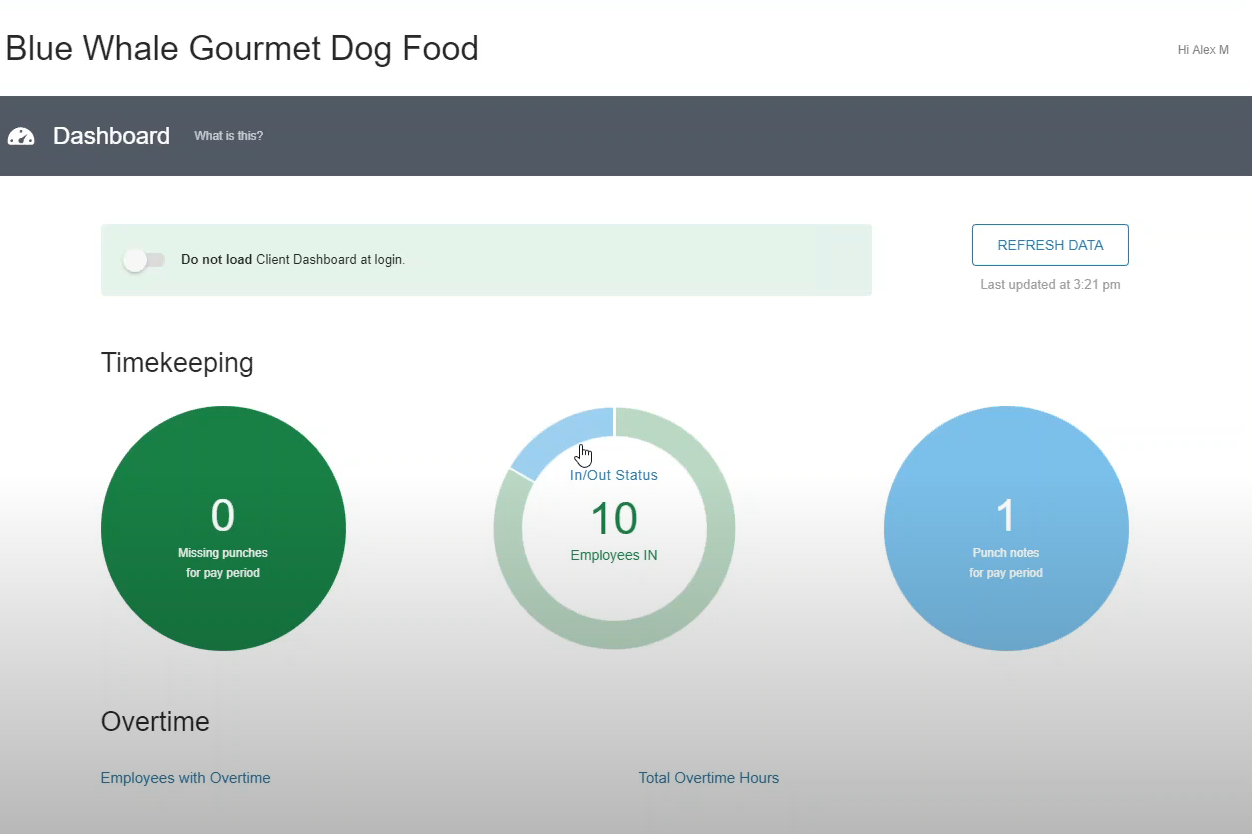Viewport: 1252px width, 834px height.
Task: Click the 'Employees IN' label
Action: tap(614, 555)
